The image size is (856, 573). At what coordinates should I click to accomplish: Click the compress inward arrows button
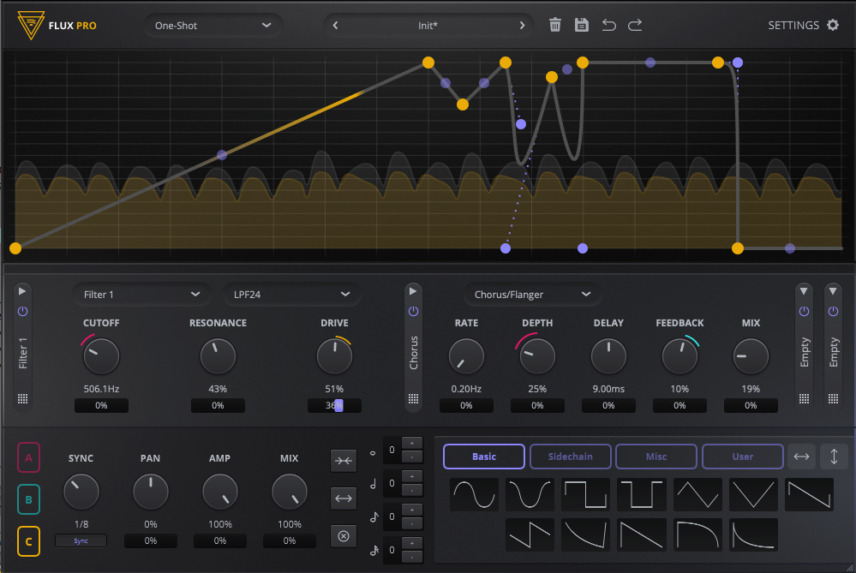click(x=343, y=461)
